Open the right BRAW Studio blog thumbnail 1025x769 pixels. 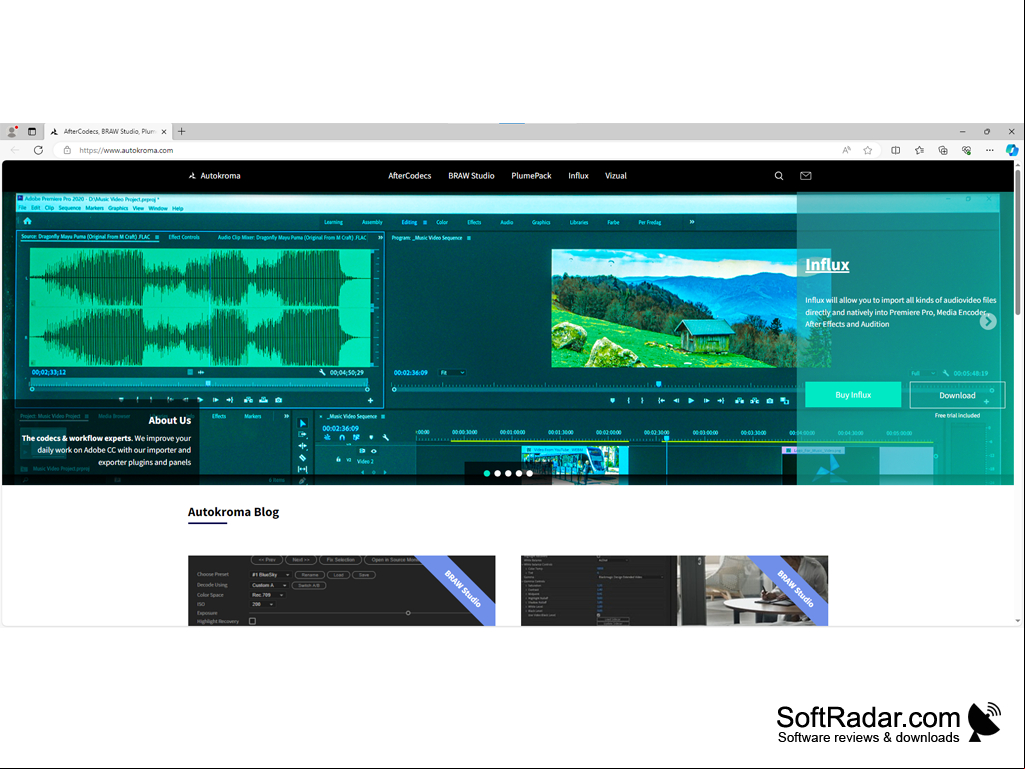point(674,590)
